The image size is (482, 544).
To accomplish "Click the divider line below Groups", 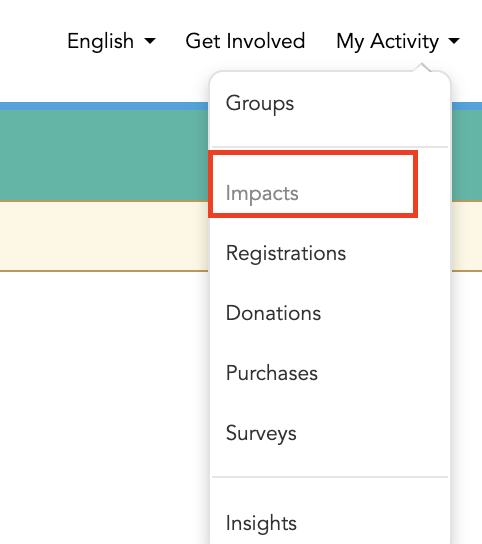I will coord(330,147).
